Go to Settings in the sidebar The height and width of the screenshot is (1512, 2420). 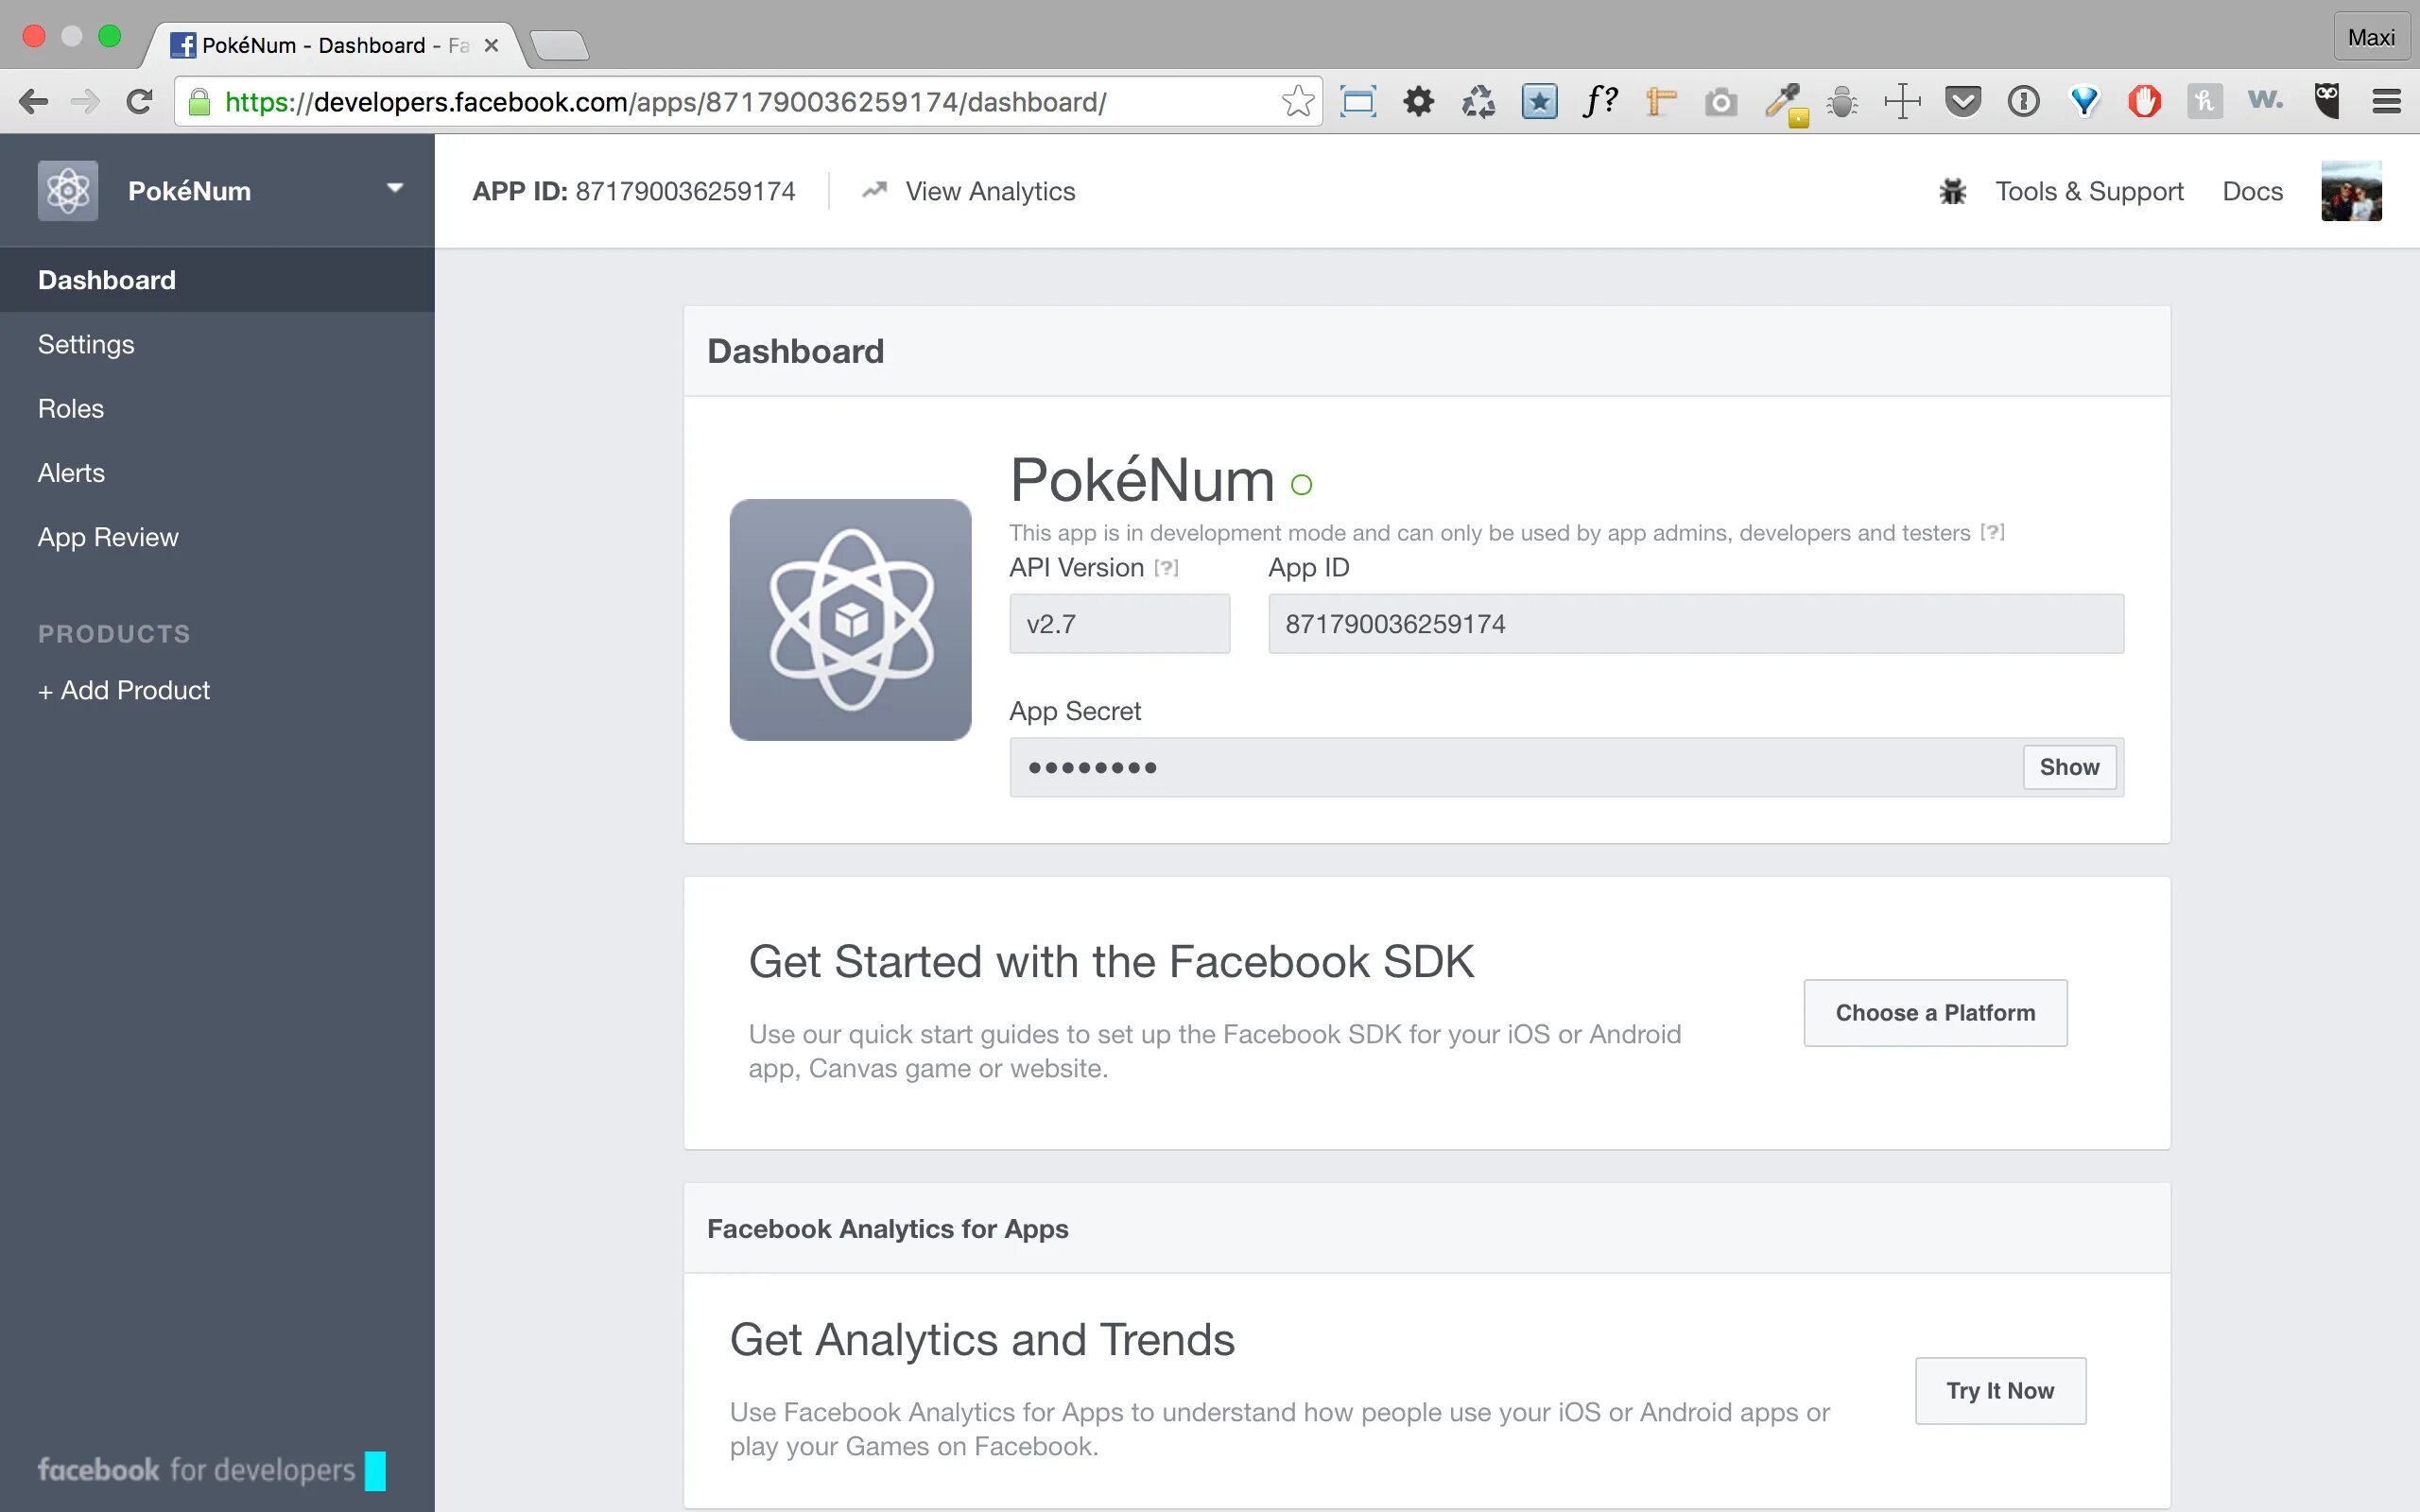(86, 344)
